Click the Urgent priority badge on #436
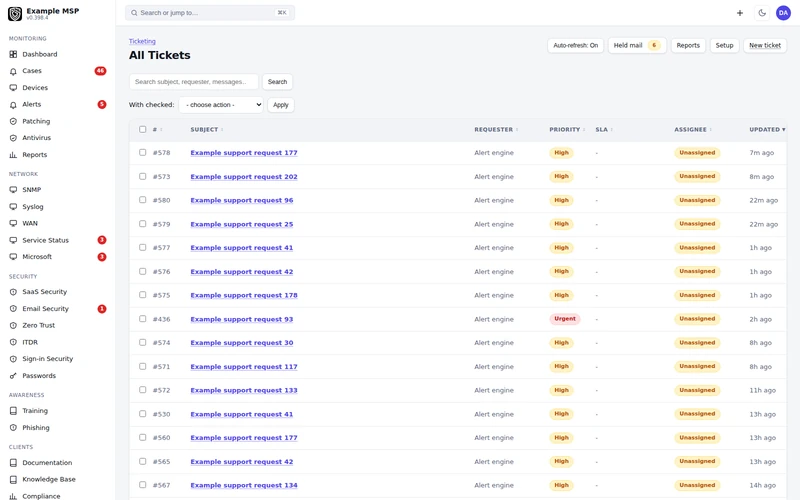 [565, 319]
